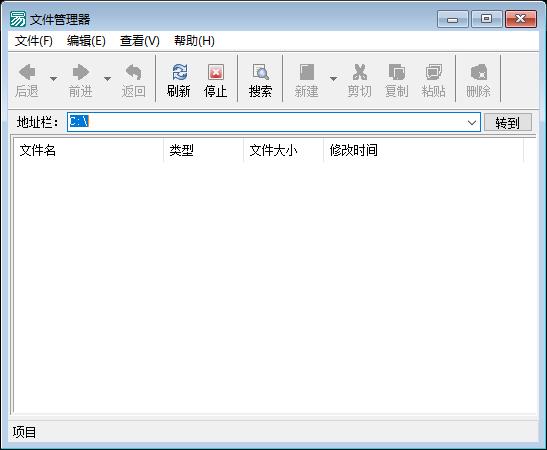Sort by the 修改时间 column header
Image resolution: width=547 pixels, height=450 pixels.
pos(353,150)
